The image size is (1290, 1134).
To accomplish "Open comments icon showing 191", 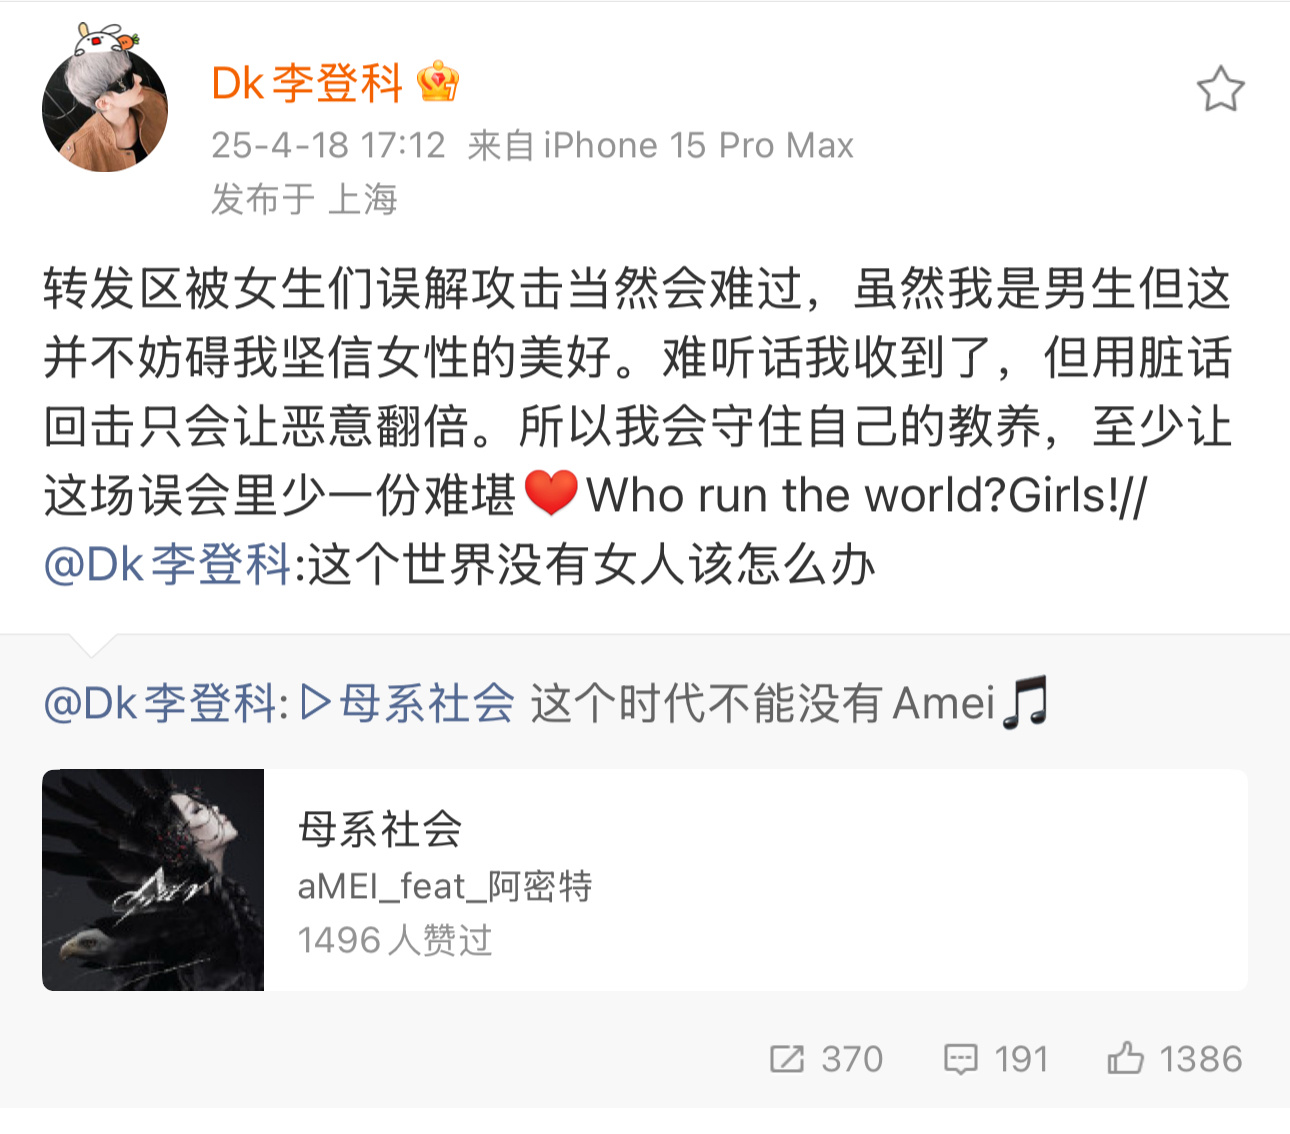I will 960,1058.
